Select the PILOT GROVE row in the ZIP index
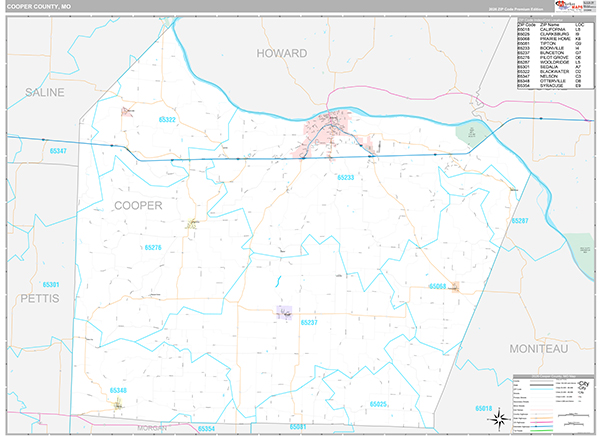 (x=550, y=57)
